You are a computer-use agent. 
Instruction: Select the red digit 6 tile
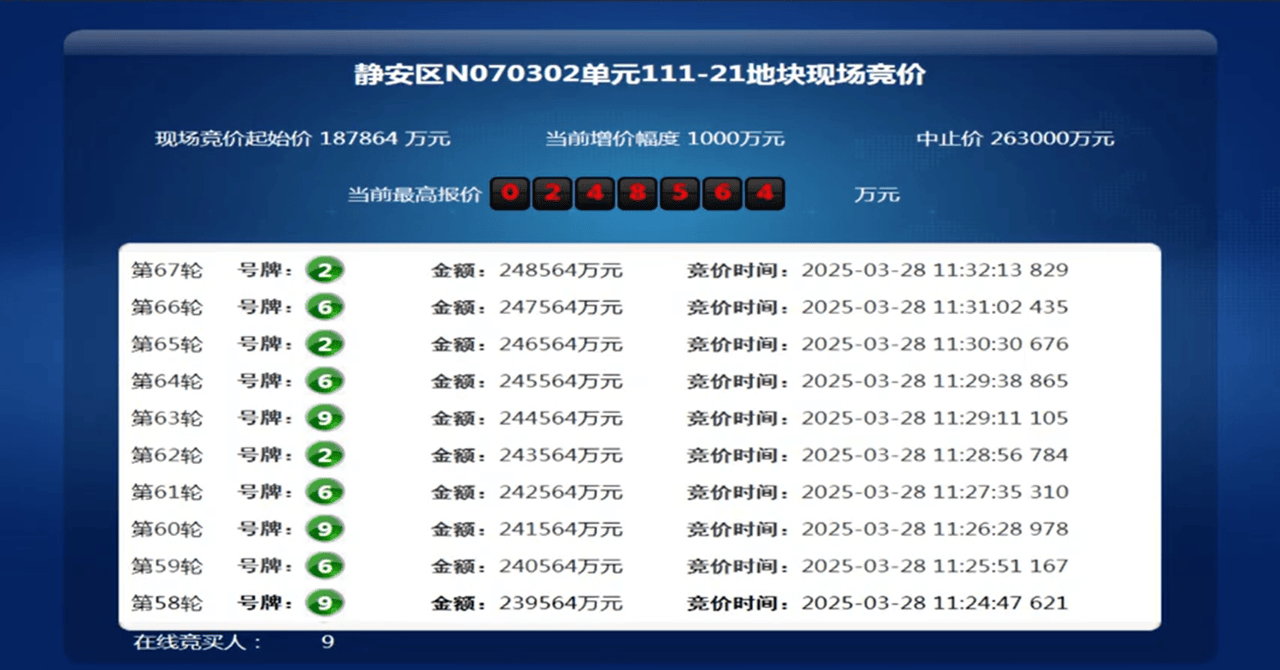722,193
